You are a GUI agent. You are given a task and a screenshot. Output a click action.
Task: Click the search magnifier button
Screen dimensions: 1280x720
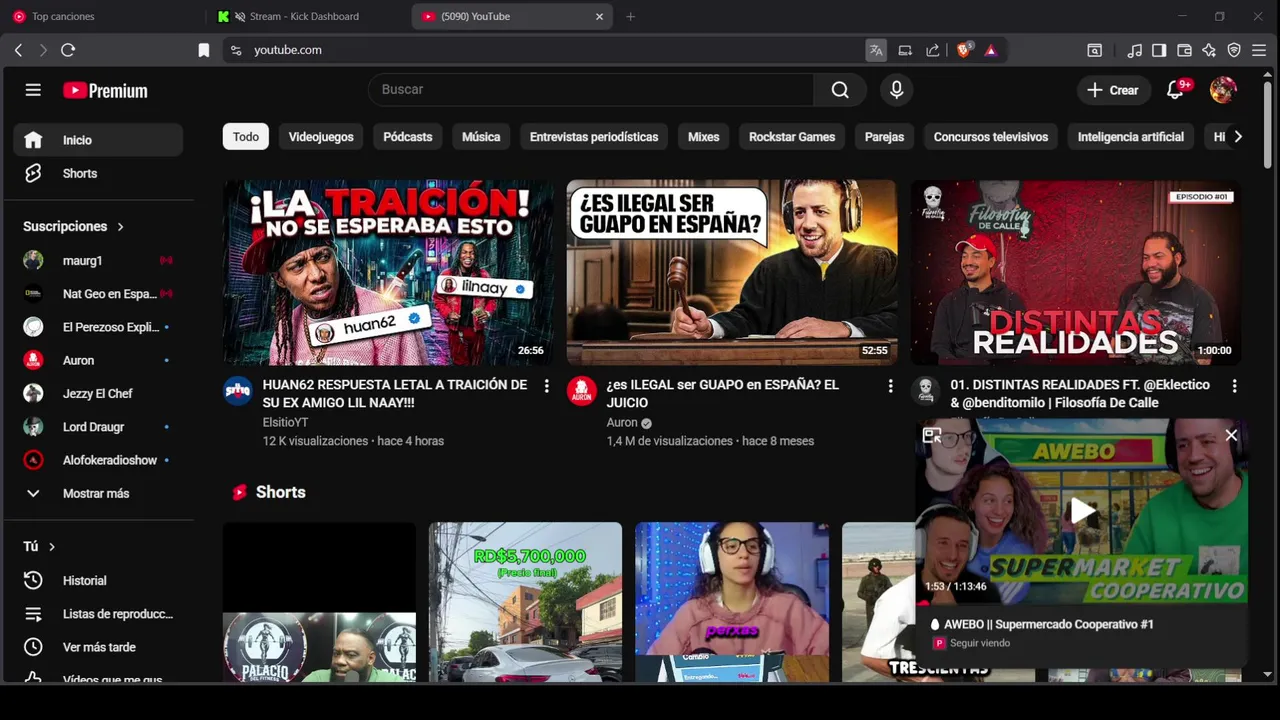840,90
